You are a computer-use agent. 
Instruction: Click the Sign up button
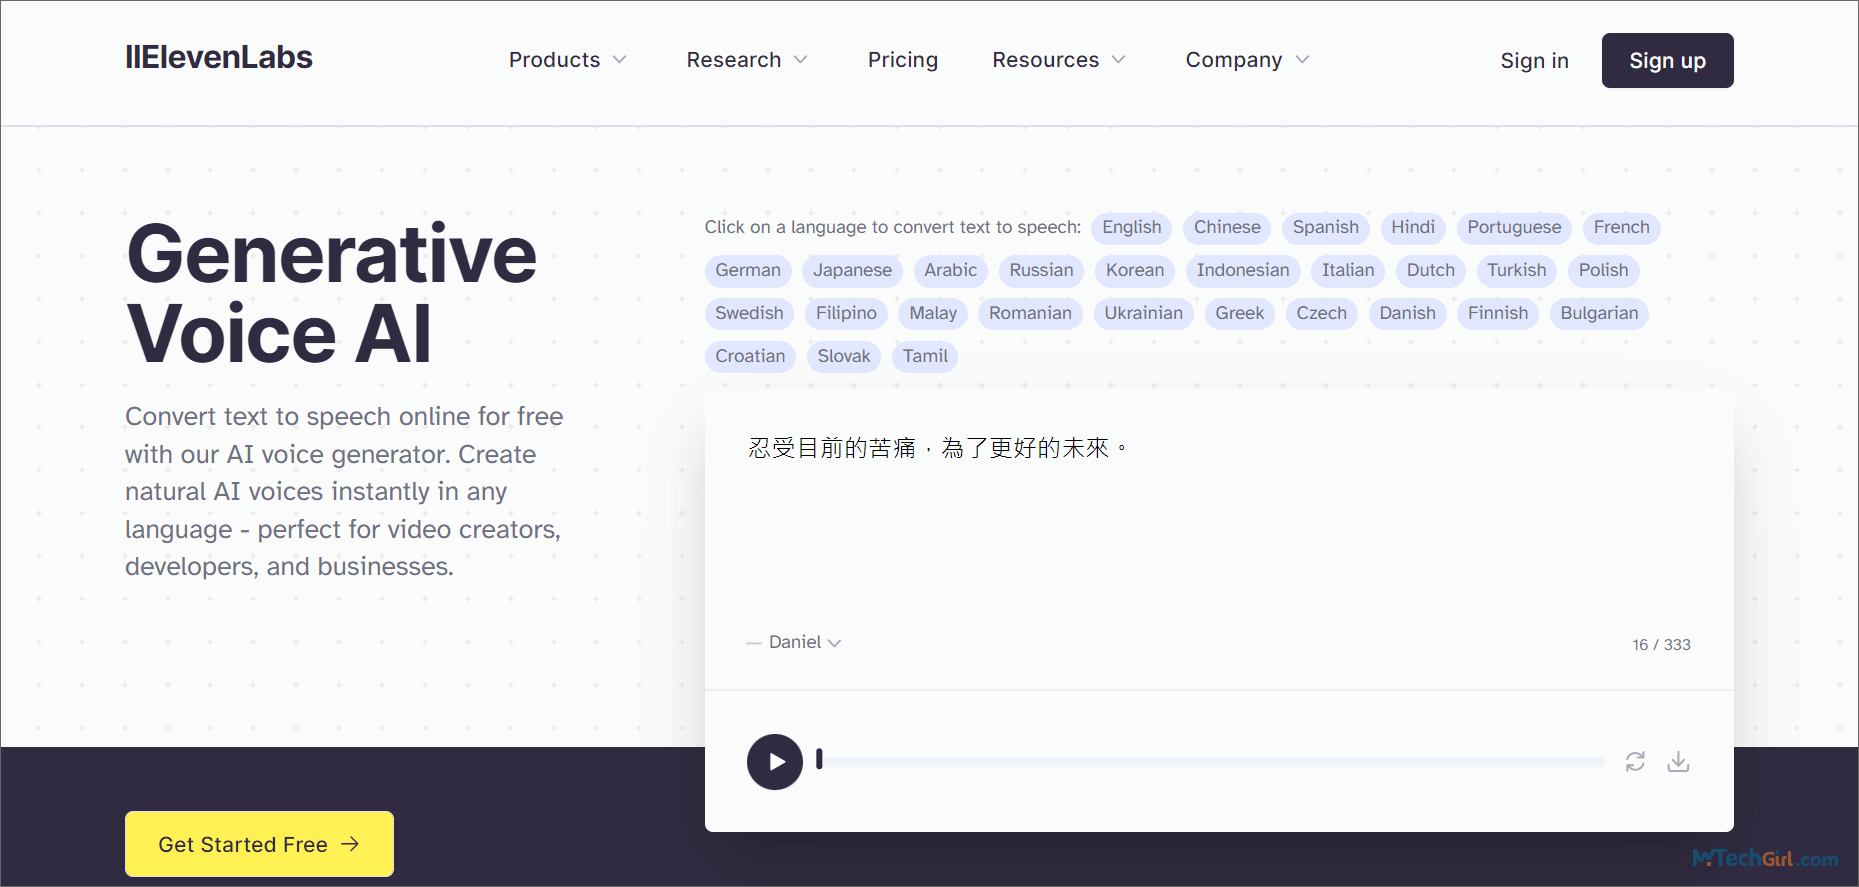tap(1667, 61)
